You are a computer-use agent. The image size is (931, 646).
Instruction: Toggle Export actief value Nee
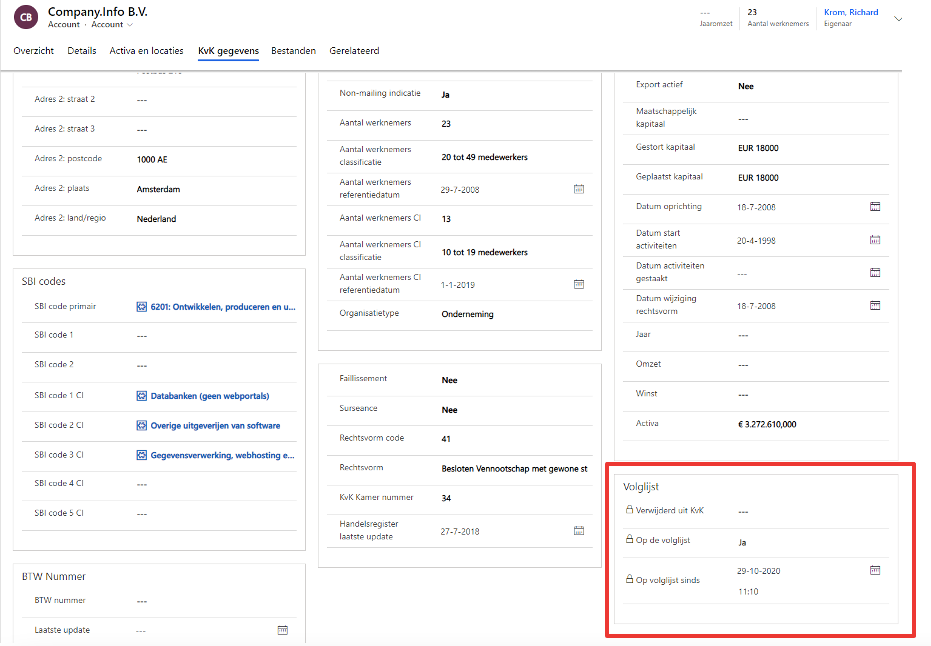(x=746, y=86)
